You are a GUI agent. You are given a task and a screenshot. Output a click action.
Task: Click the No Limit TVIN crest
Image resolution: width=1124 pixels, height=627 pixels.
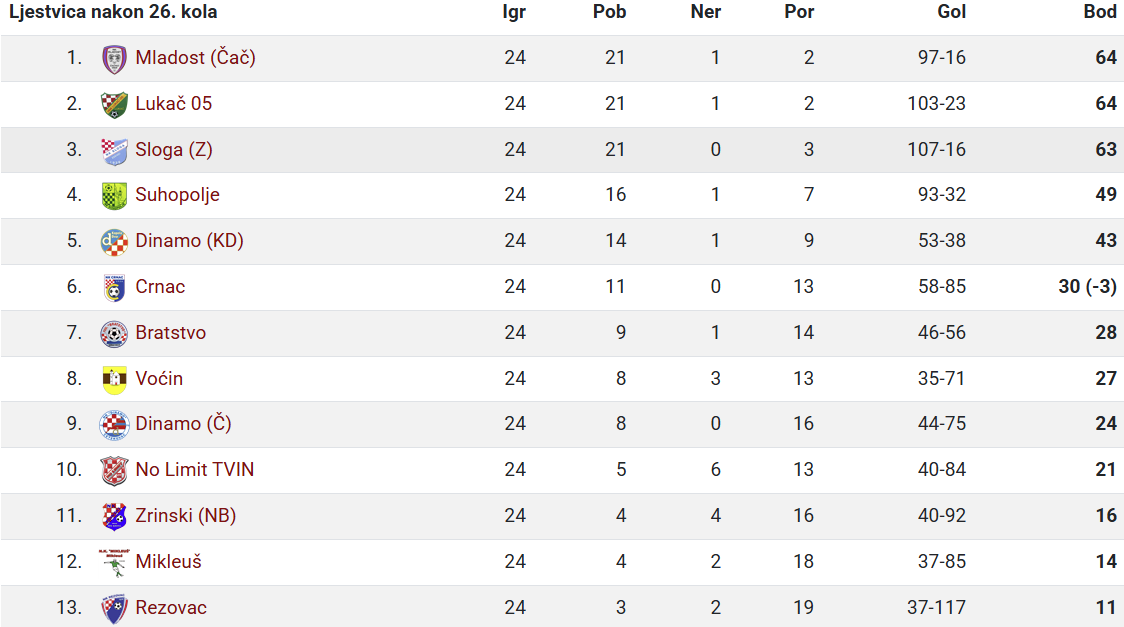point(114,471)
